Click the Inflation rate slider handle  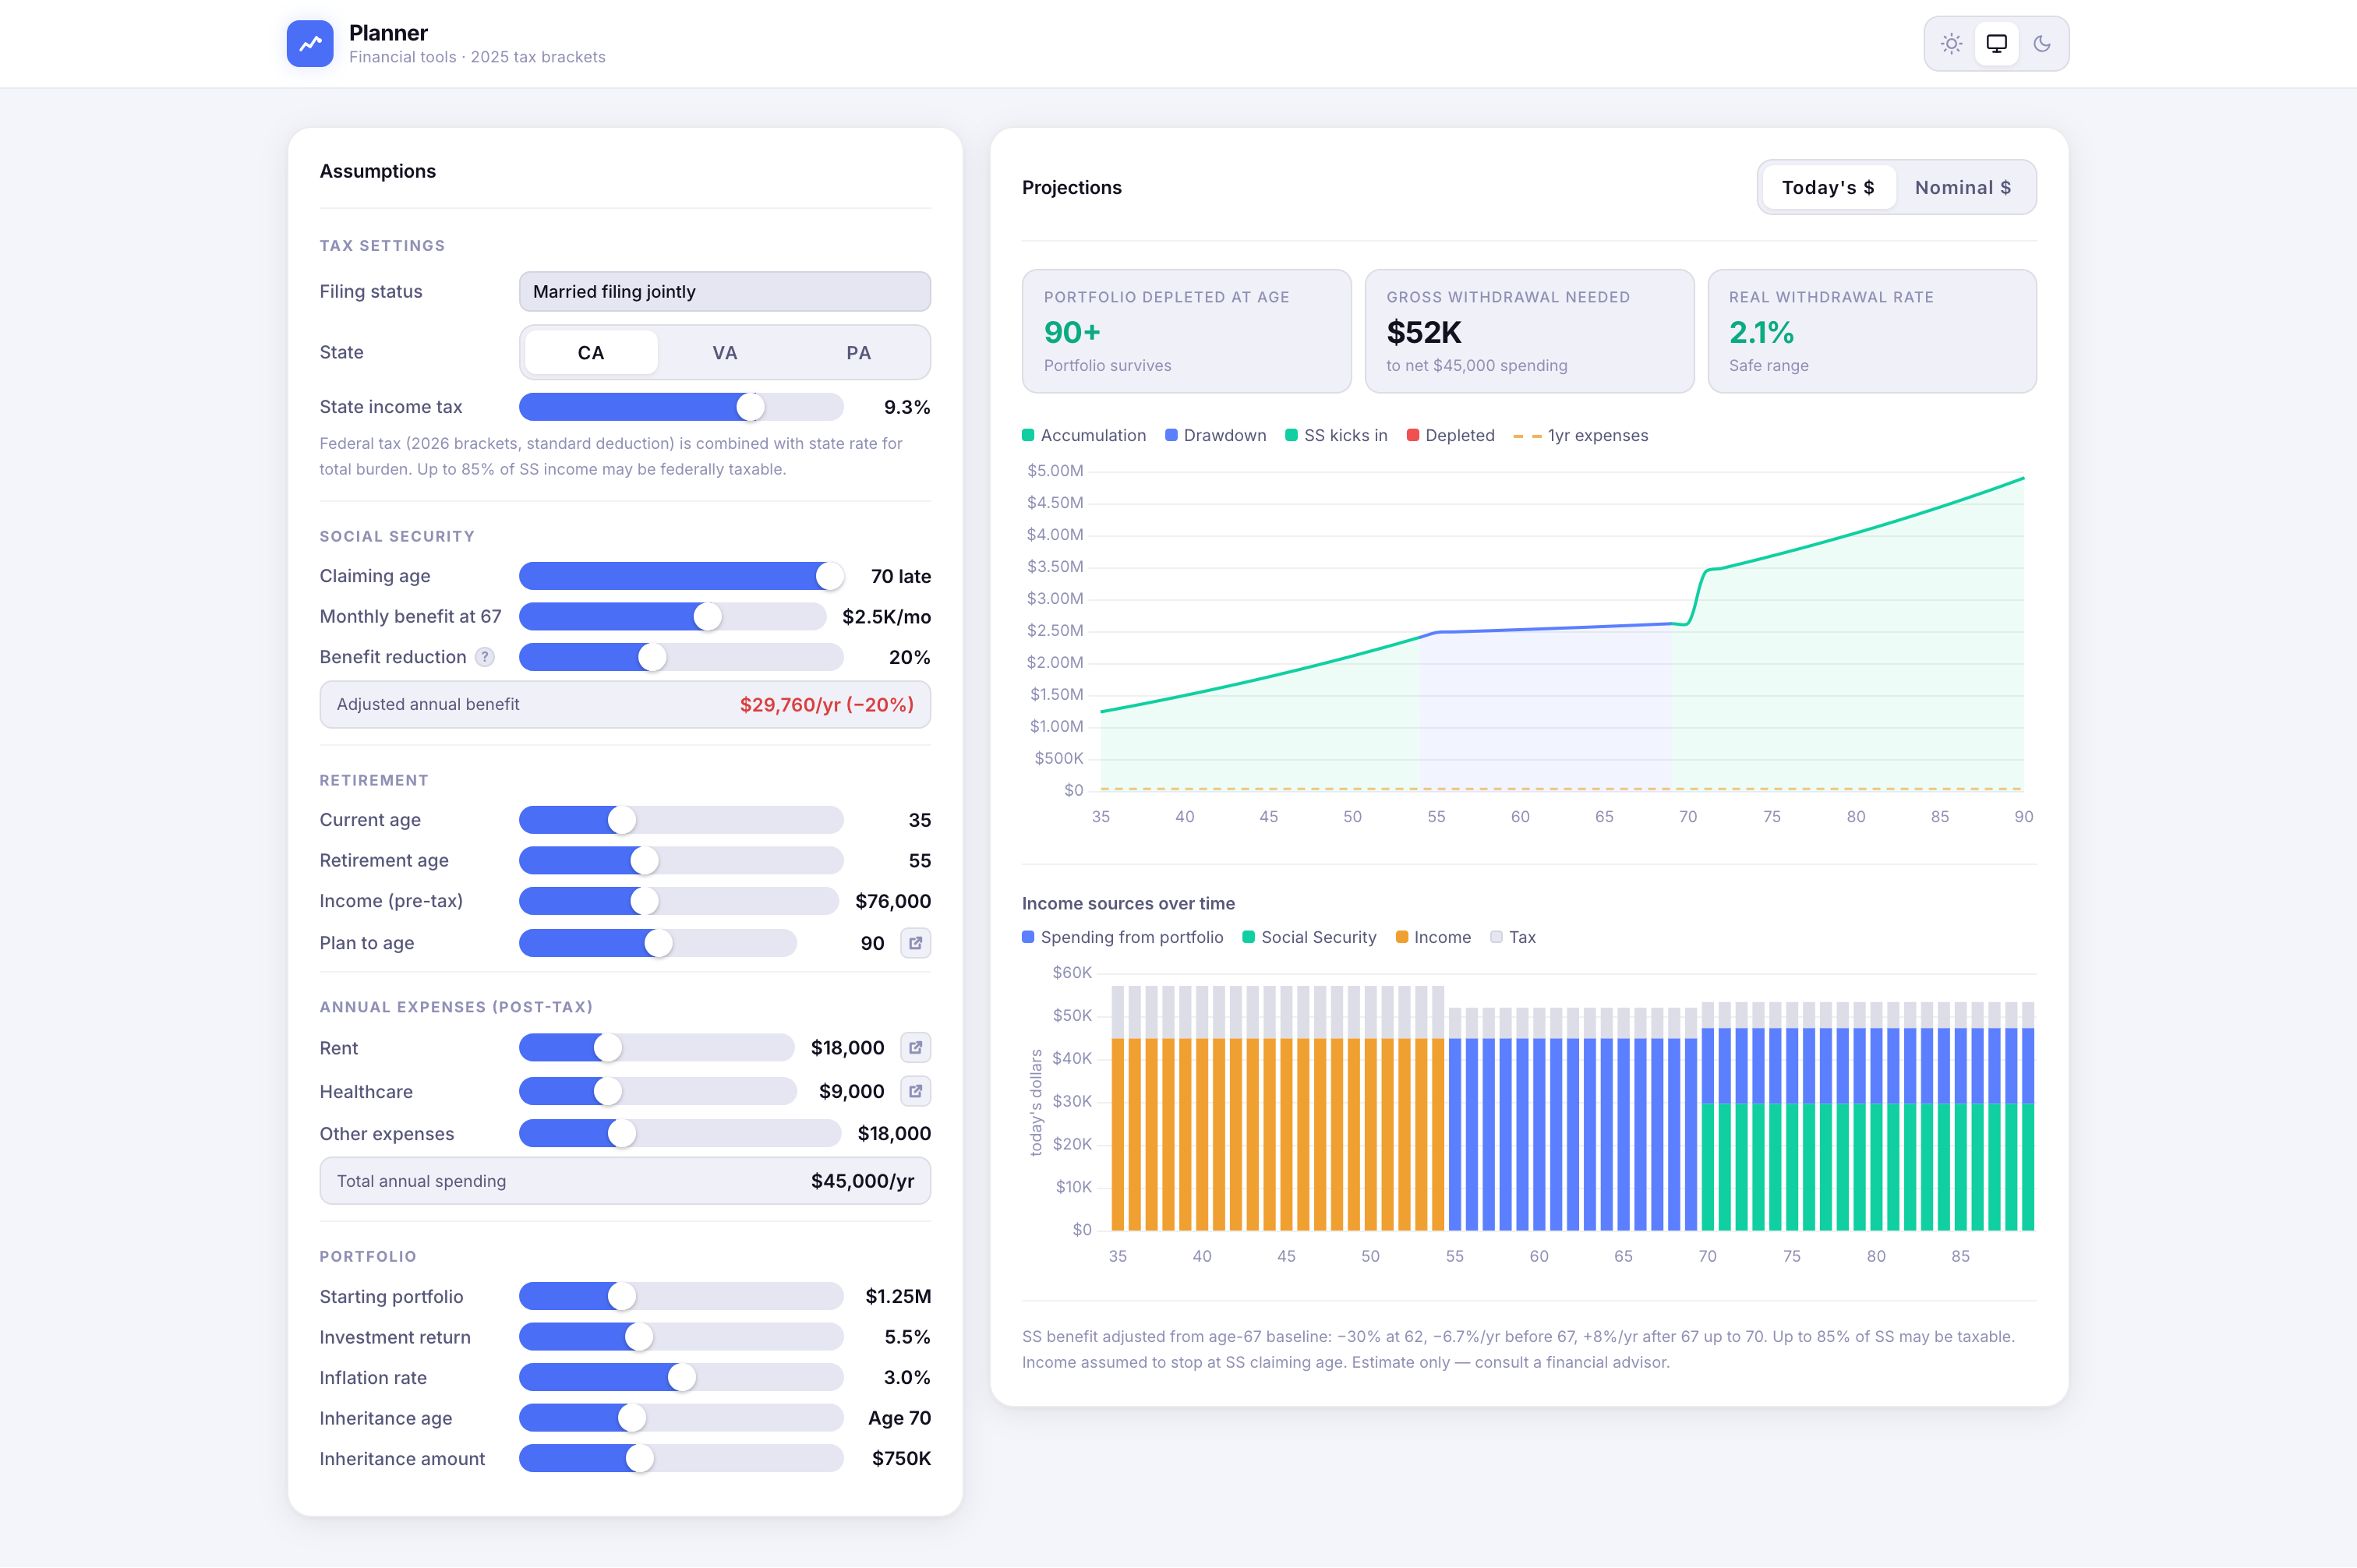coord(682,1378)
